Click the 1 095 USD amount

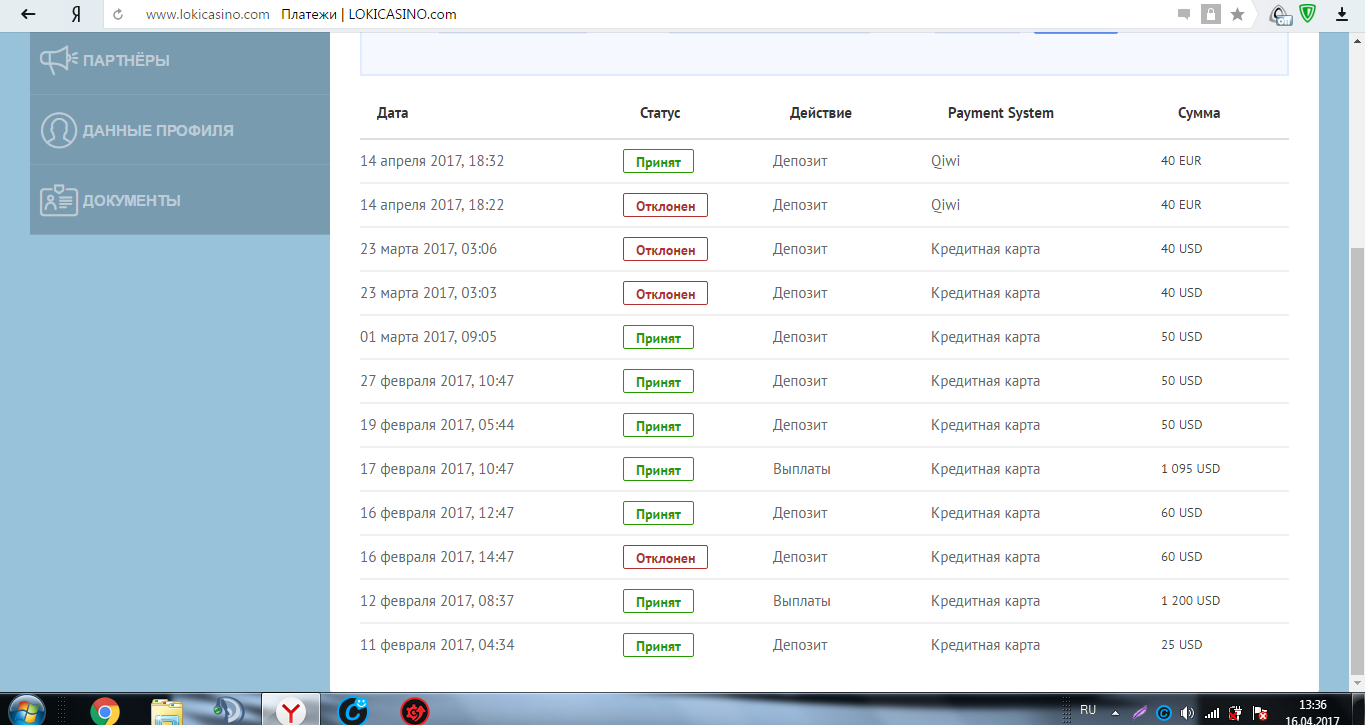click(x=1190, y=469)
